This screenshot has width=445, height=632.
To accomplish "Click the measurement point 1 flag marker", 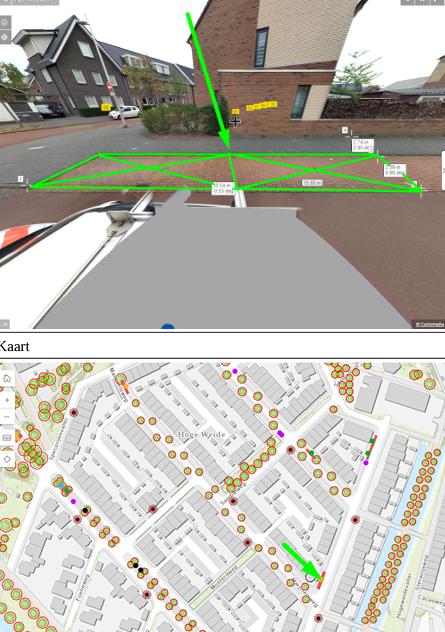I will pos(21,179).
